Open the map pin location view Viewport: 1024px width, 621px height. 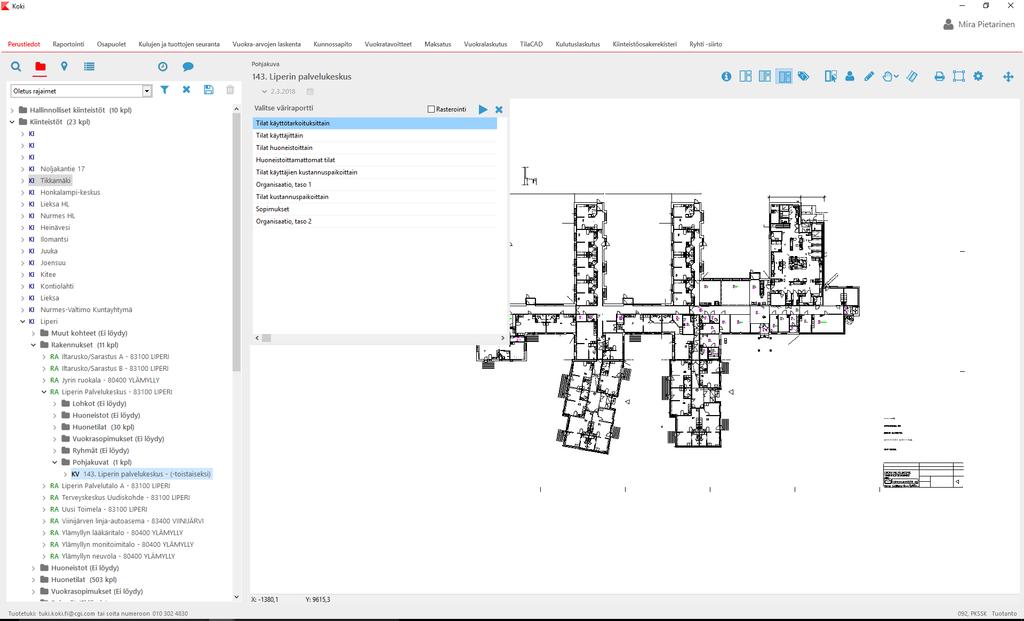click(x=64, y=67)
